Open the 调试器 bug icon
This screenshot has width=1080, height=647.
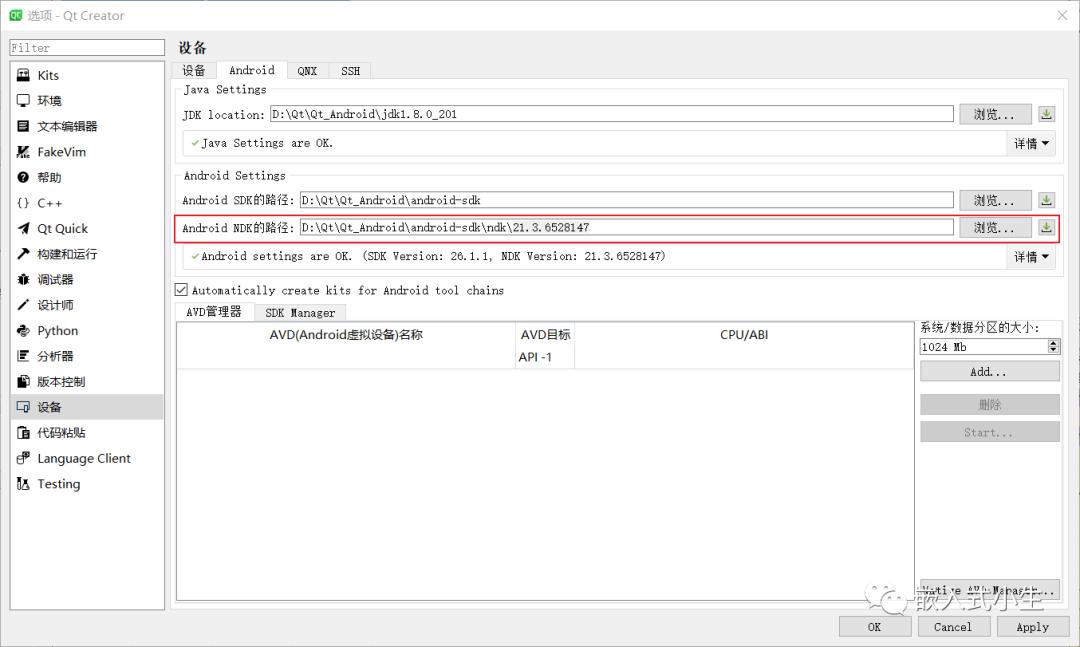(23, 279)
